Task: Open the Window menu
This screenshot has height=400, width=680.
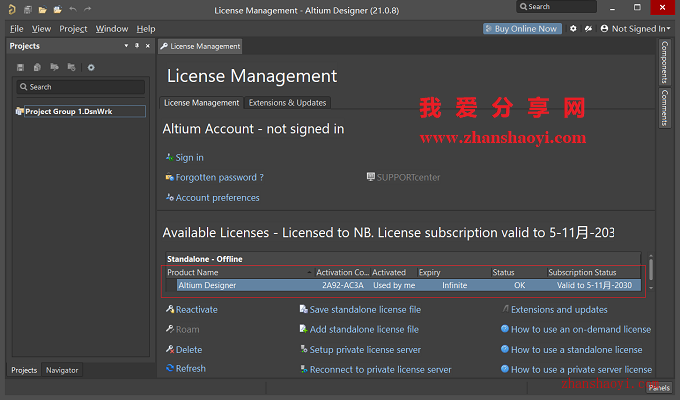Action: [112, 29]
